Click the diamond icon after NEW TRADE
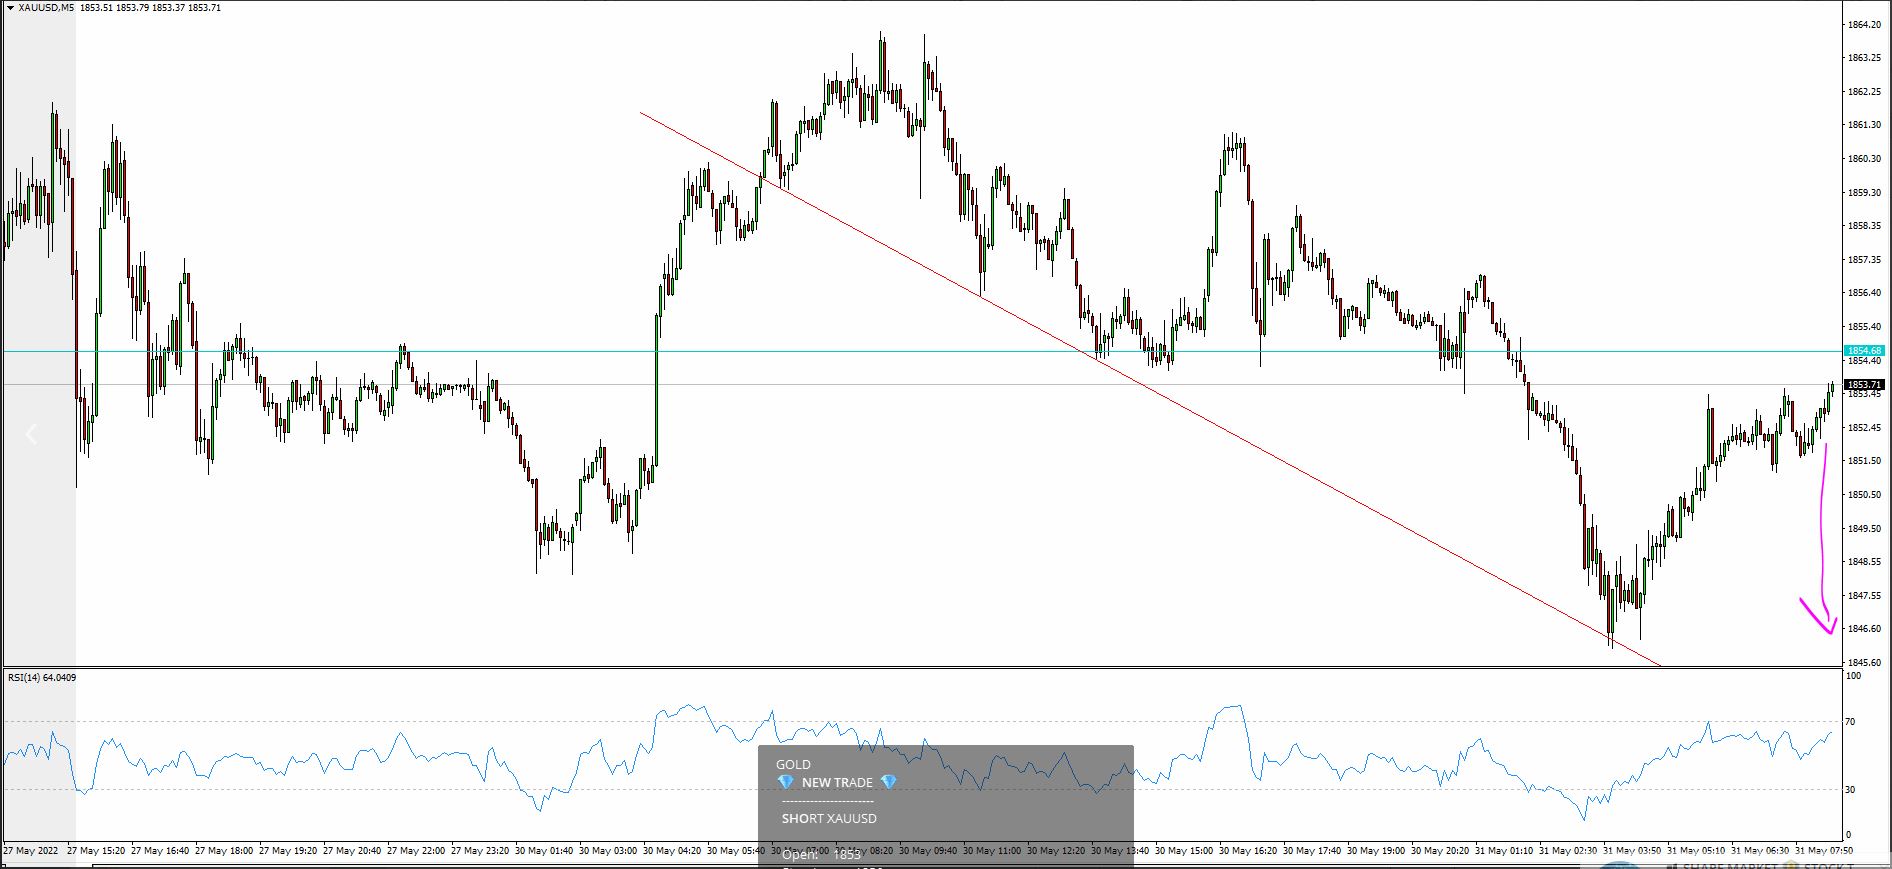1892x869 pixels. click(x=888, y=782)
